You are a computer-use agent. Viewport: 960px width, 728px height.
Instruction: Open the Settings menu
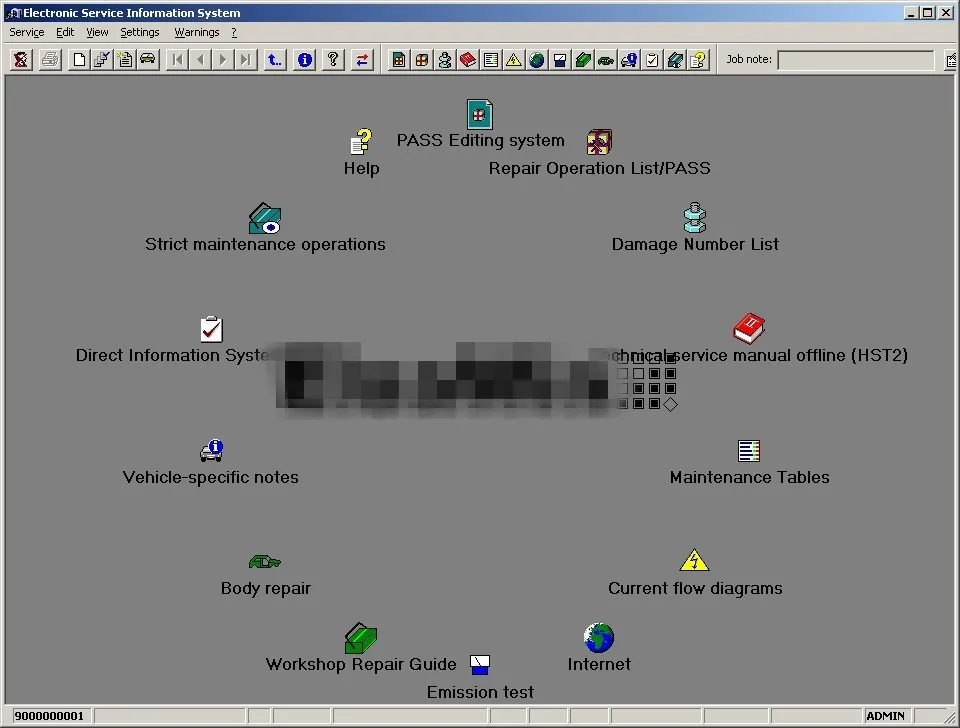140,32
